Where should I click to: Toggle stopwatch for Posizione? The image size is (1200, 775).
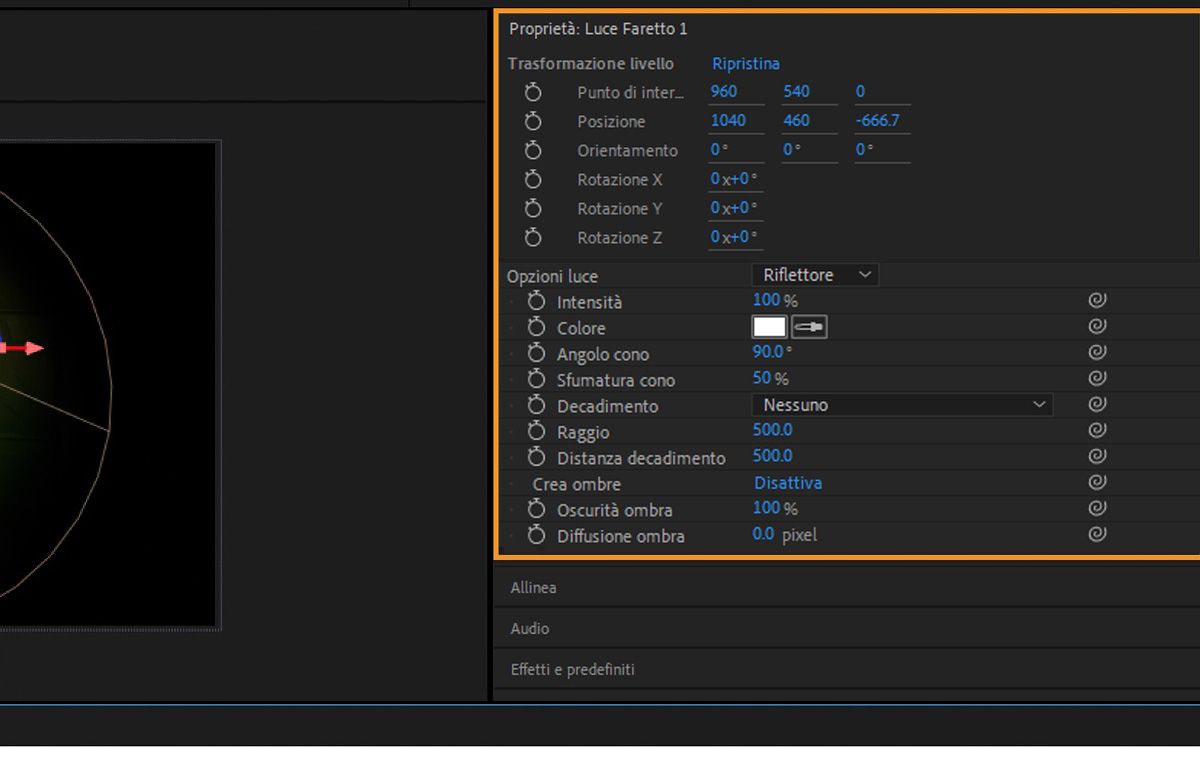pos(533,121)
